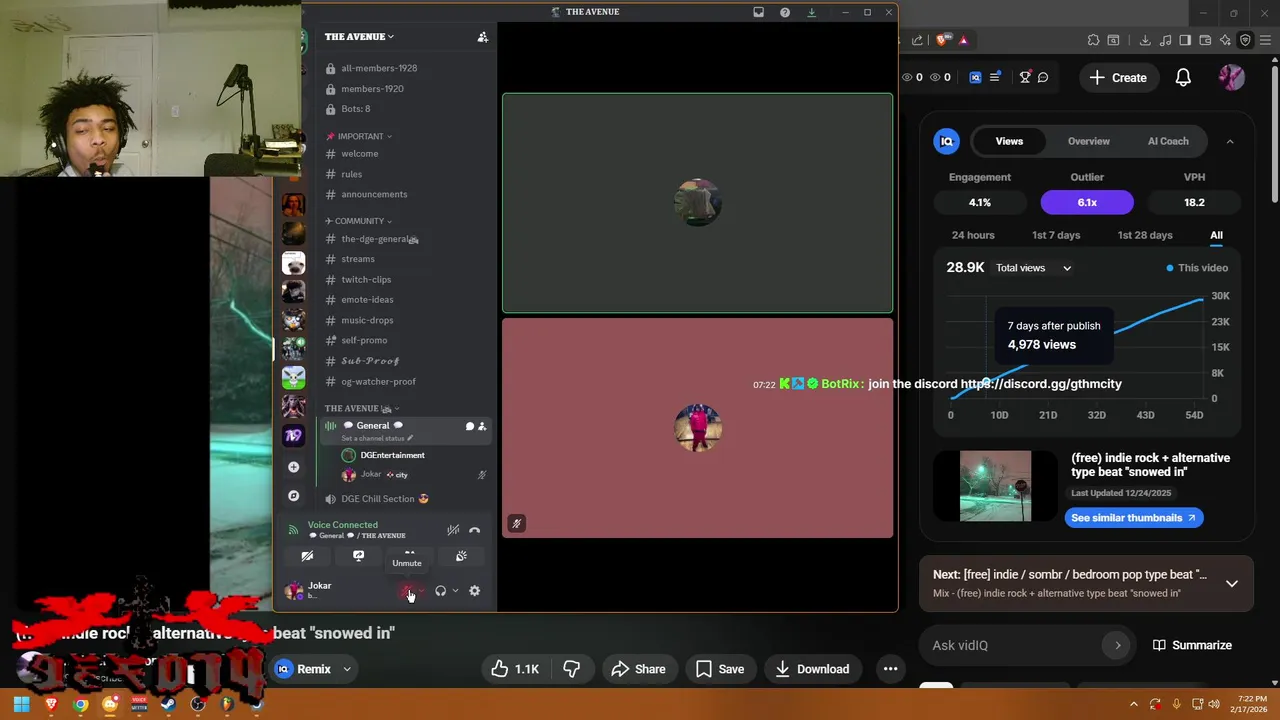The width and height of the screenshot is (1280, 720).
Task: Click the Save button under video
Action: pos(720,669)
